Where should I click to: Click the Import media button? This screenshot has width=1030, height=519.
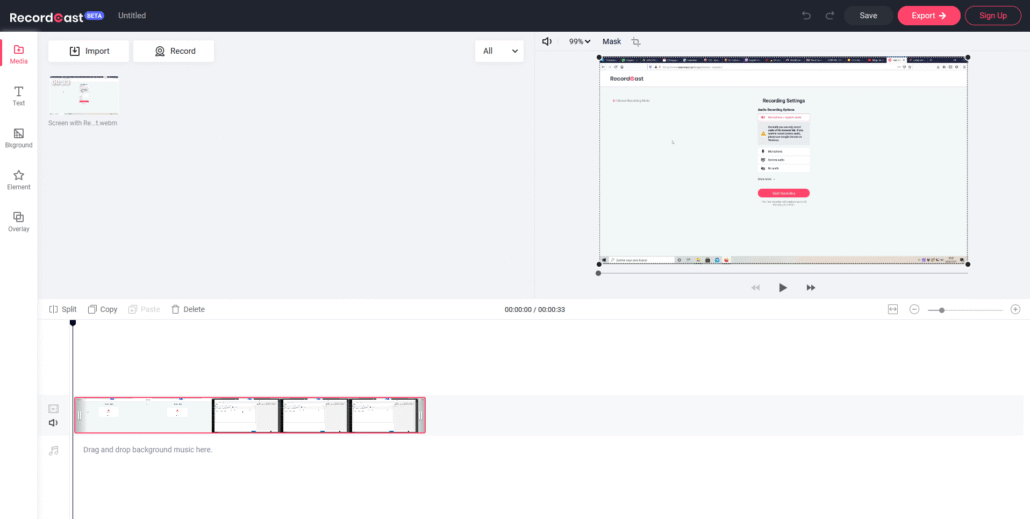(x=89, y=51)
